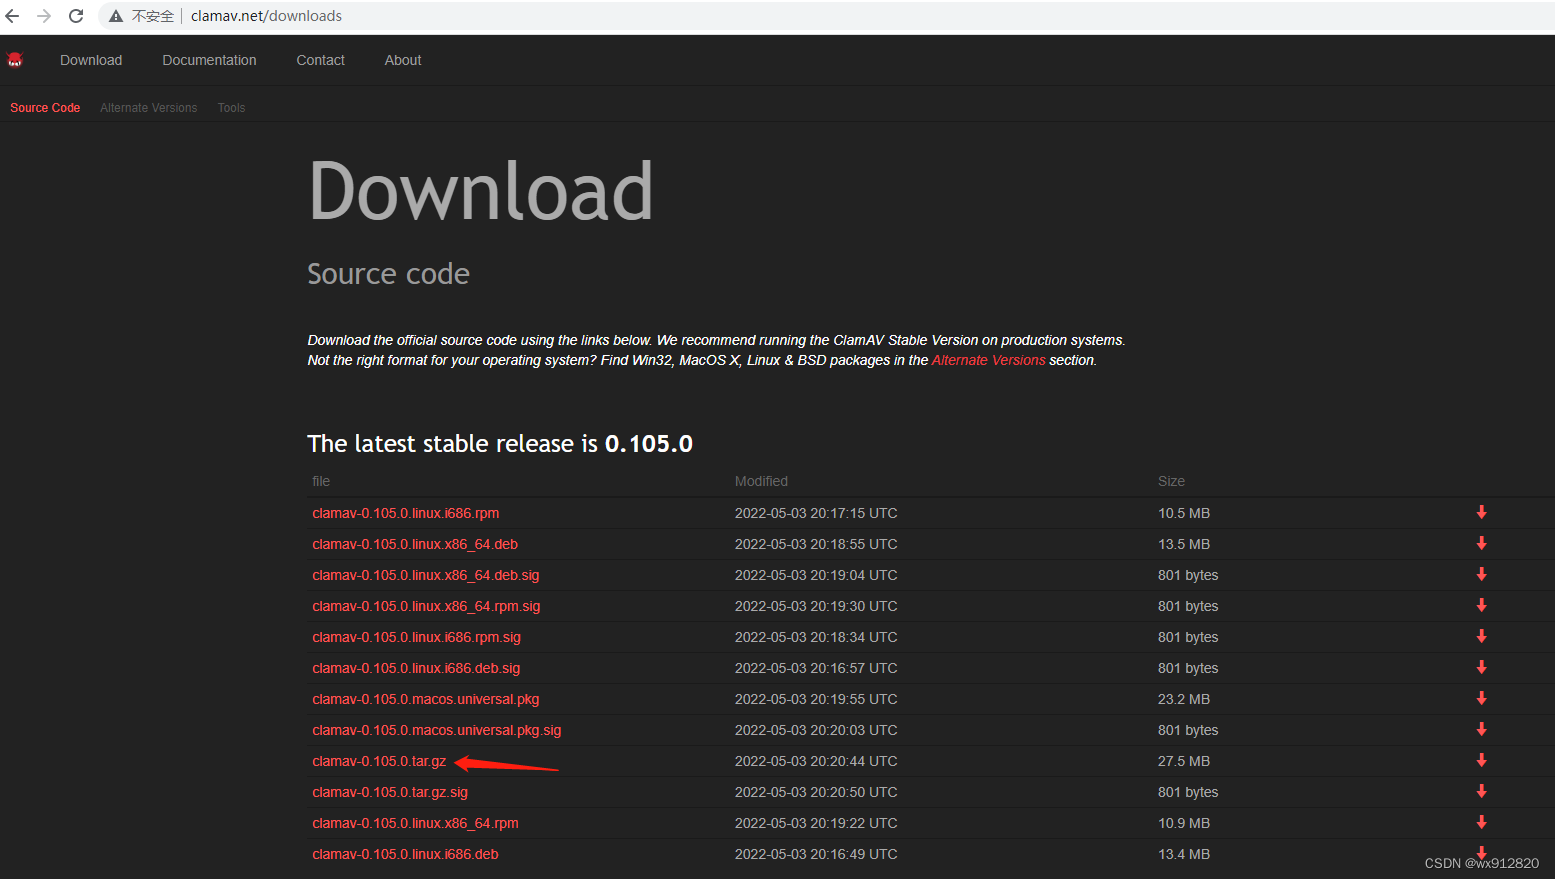Follow the Alternate Versions link in description
The image size is (1555, 879).
[988, 360]
